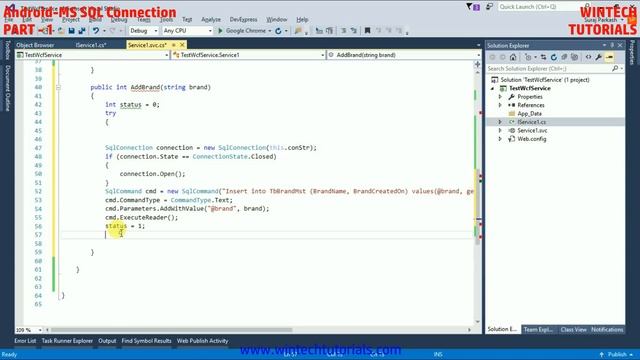Open the Help menu

[x=302, y=20]
